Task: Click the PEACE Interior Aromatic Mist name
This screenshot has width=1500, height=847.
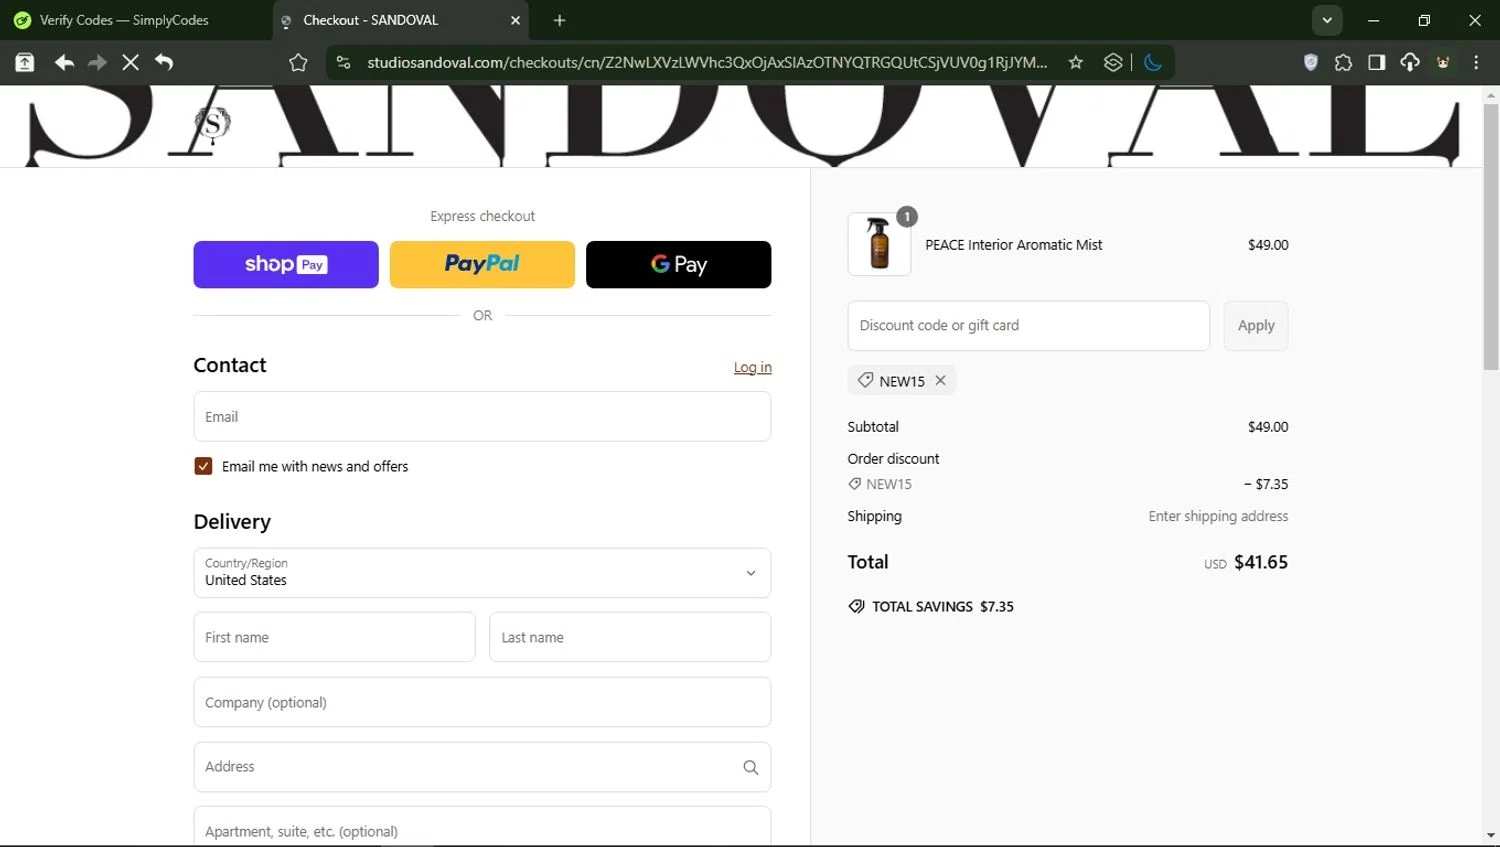Action: 1013,245
